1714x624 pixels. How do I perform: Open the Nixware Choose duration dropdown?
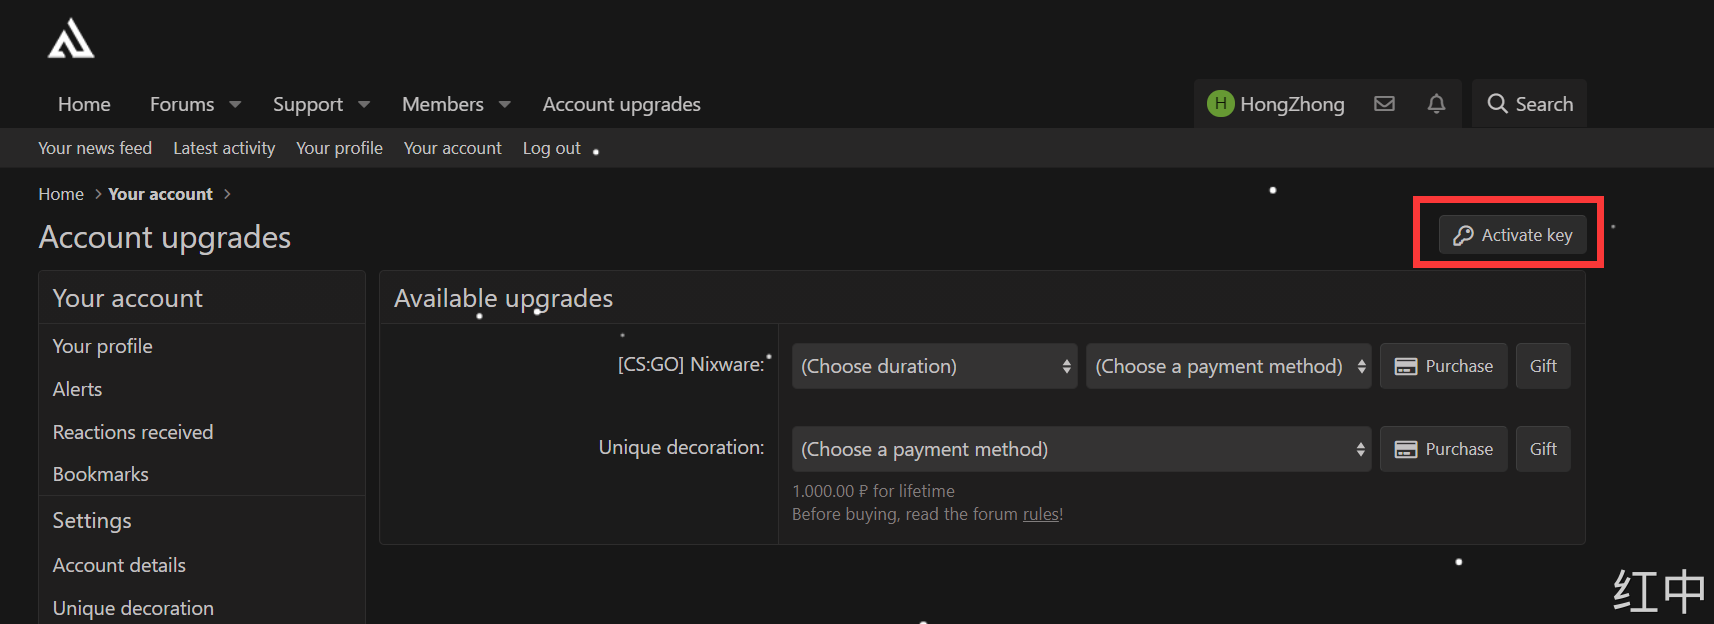click(934, 366)
